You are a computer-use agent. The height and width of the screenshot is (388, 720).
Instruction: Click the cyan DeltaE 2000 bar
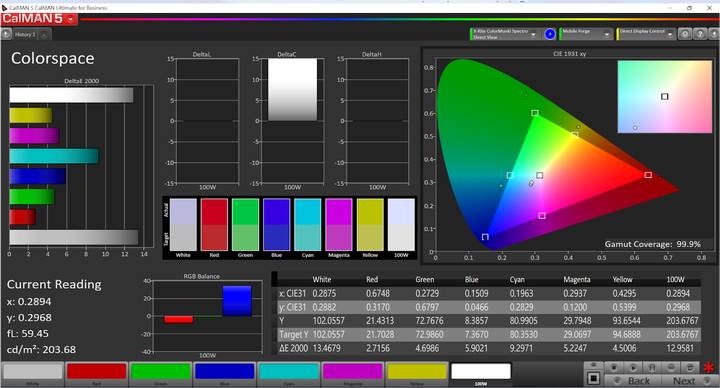pyautogui.click(x=54, y=156)
